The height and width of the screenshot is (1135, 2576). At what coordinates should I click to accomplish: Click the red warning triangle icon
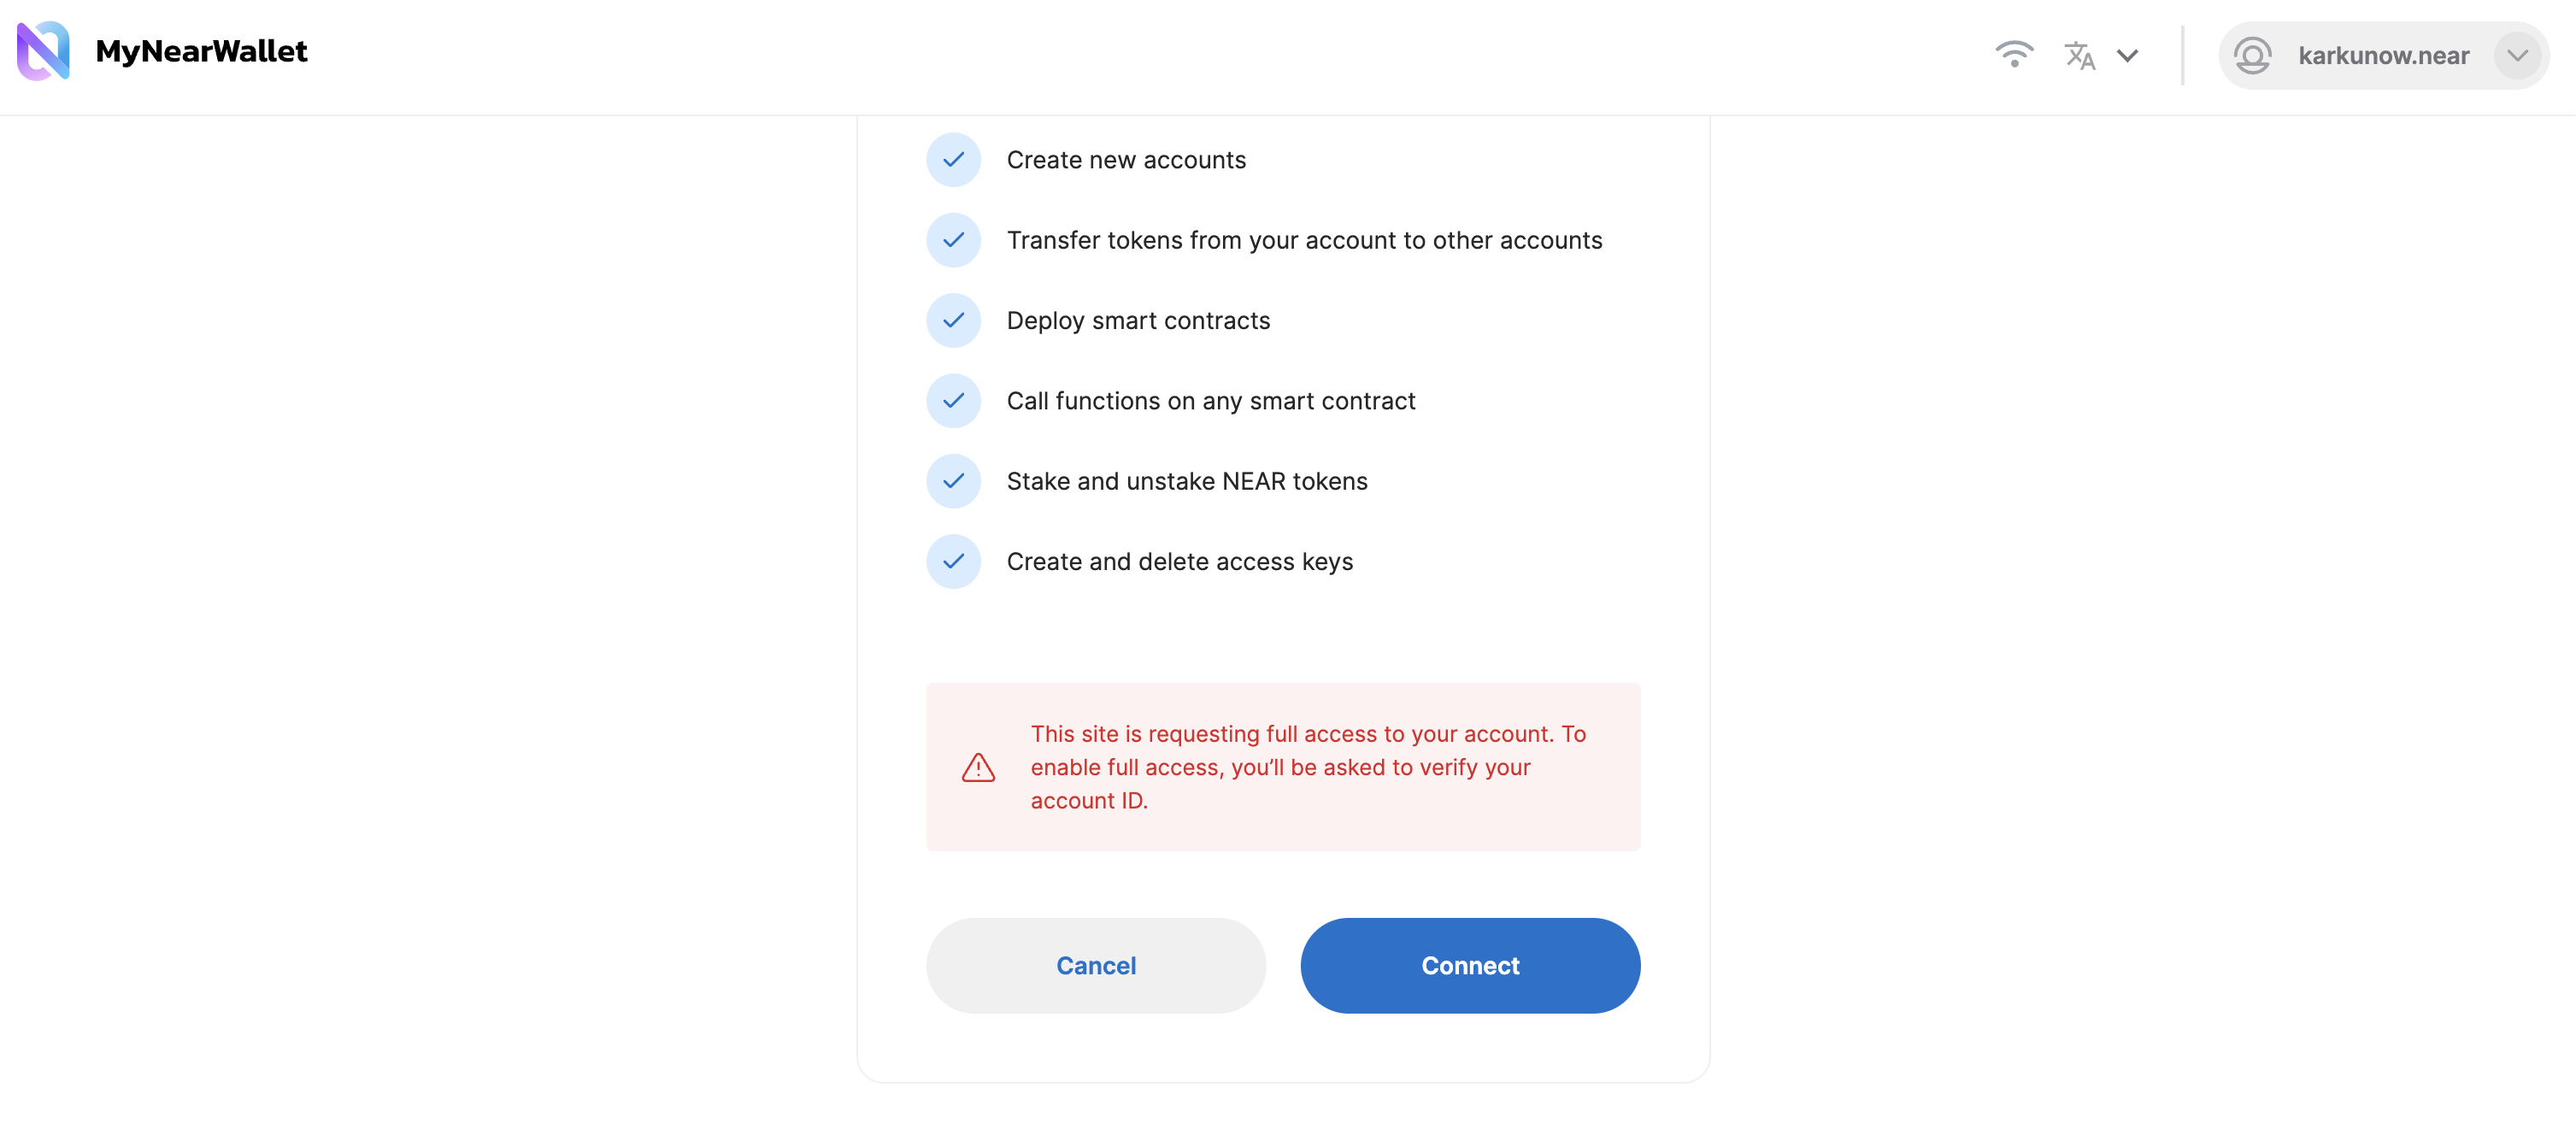pos(978,767)
